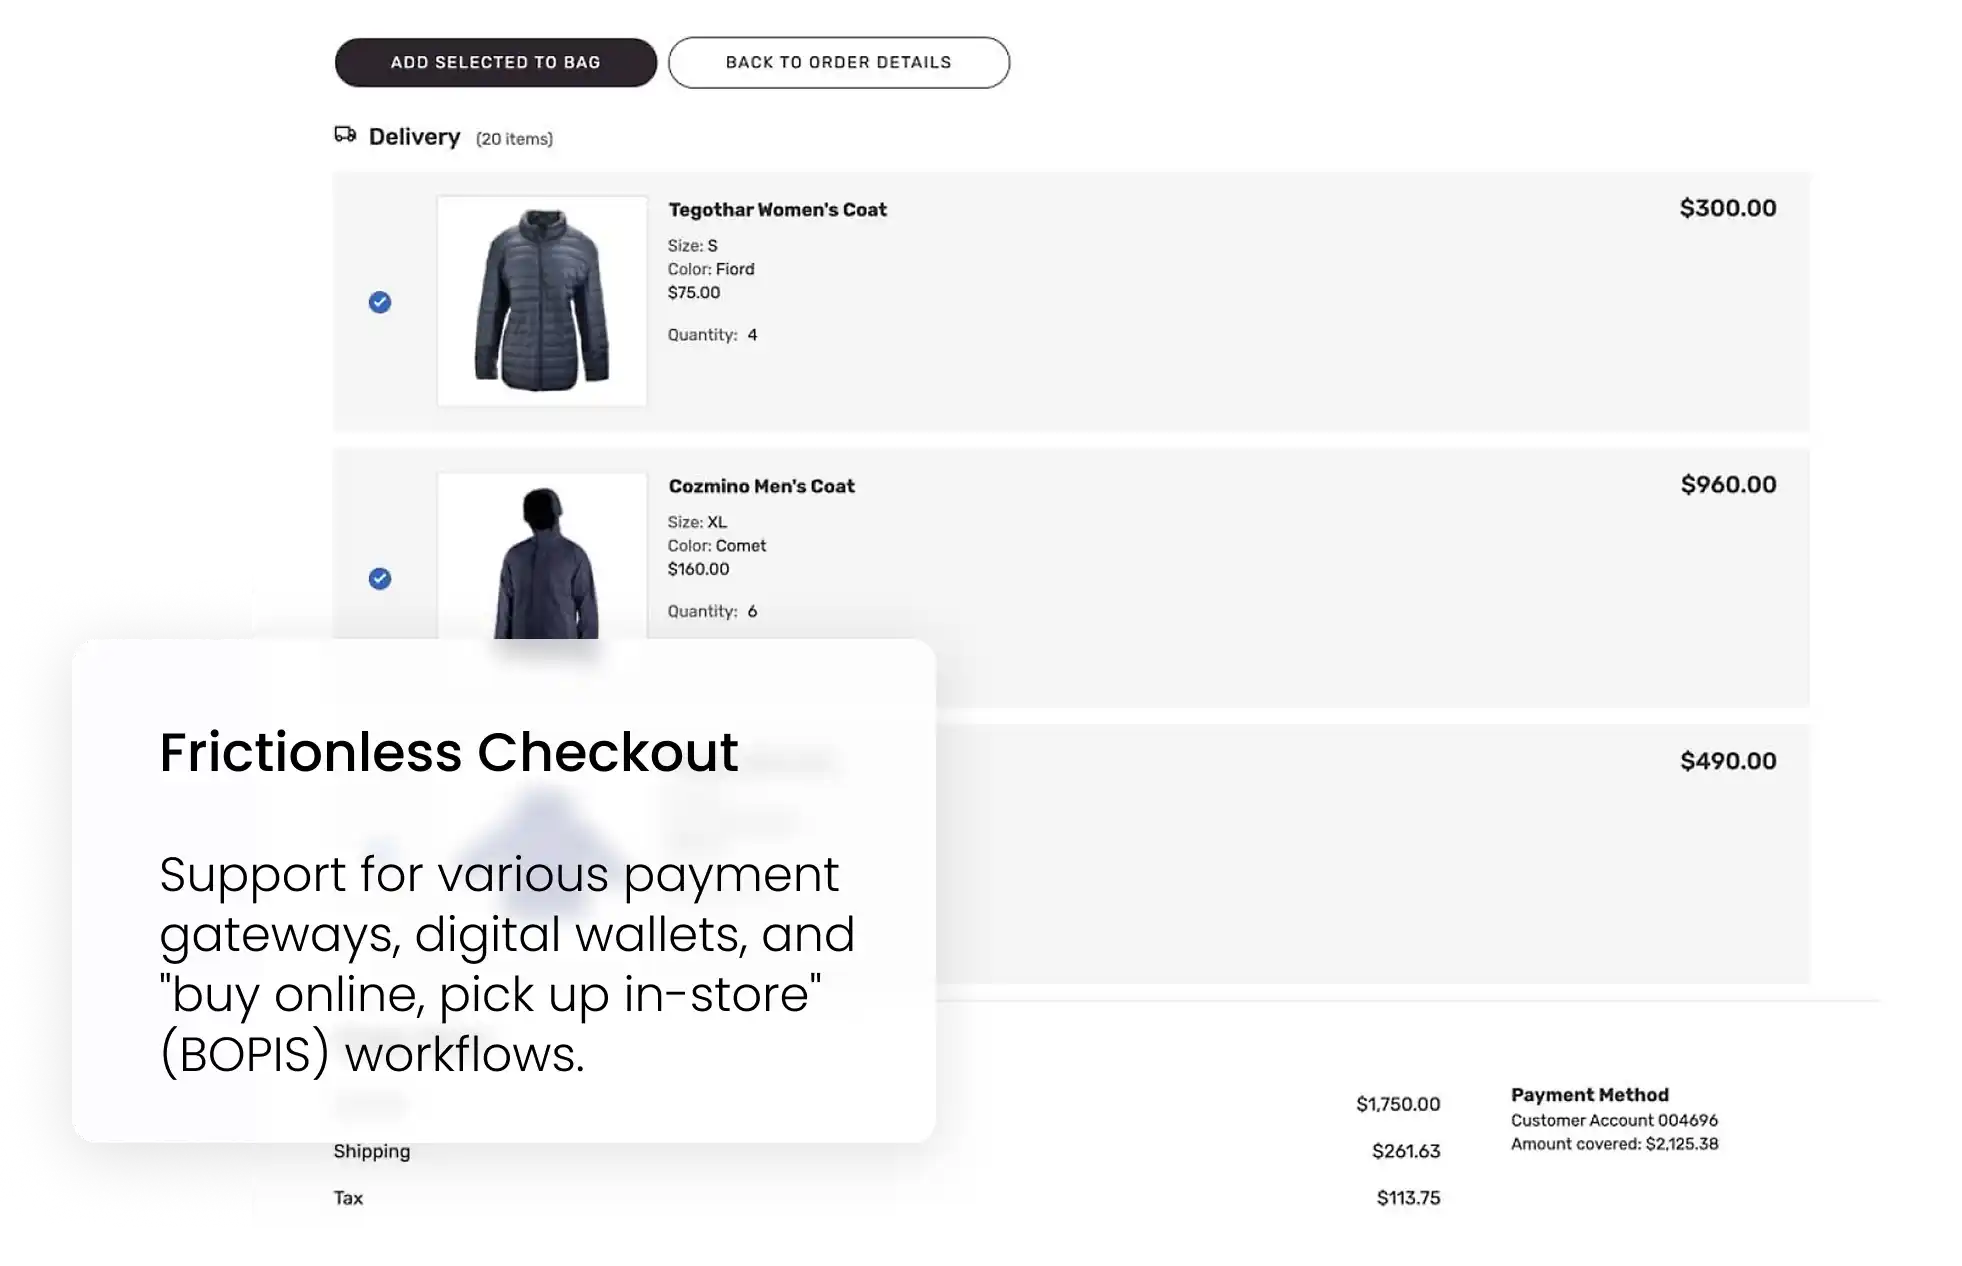1962x1266 pixels.
Task: Click the Delivery truck icon
Action: [345, 132]
